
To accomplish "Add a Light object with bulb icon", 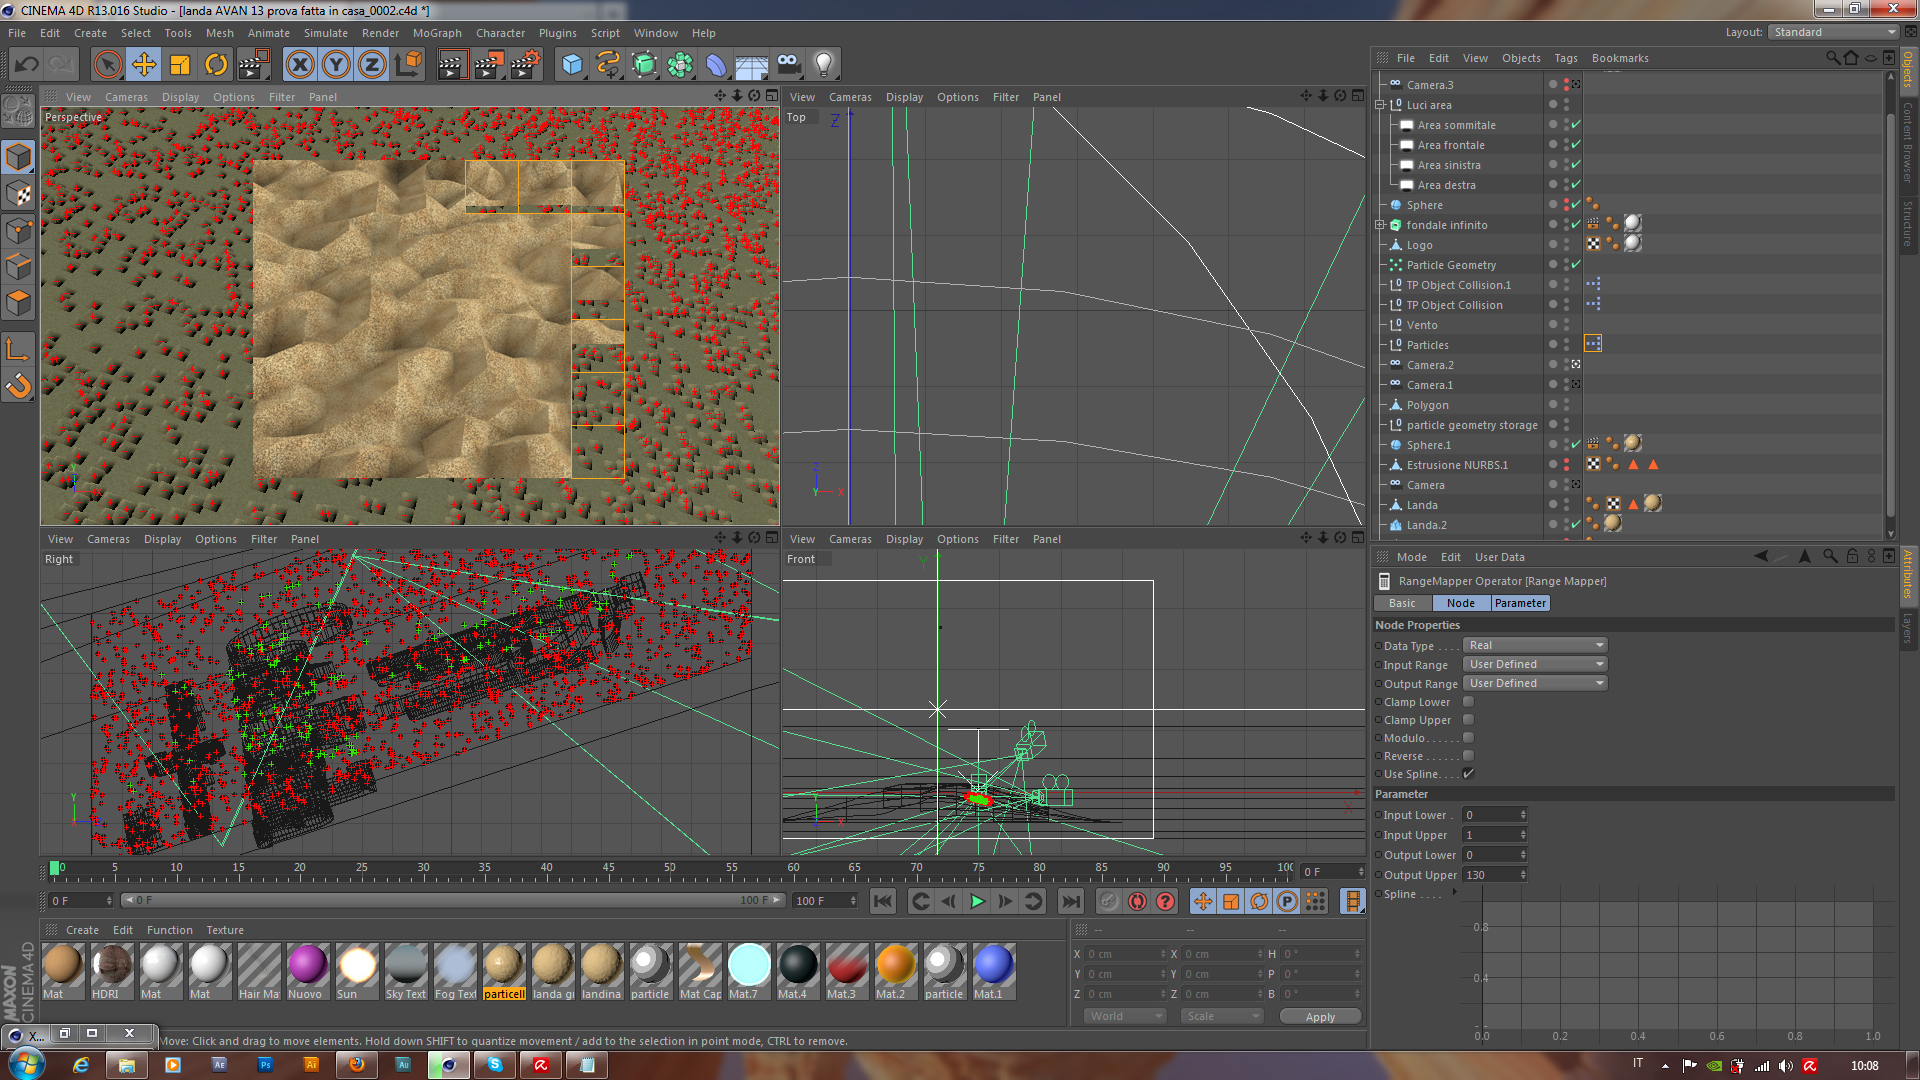I will pyautogui.click(x=823, y=65).
